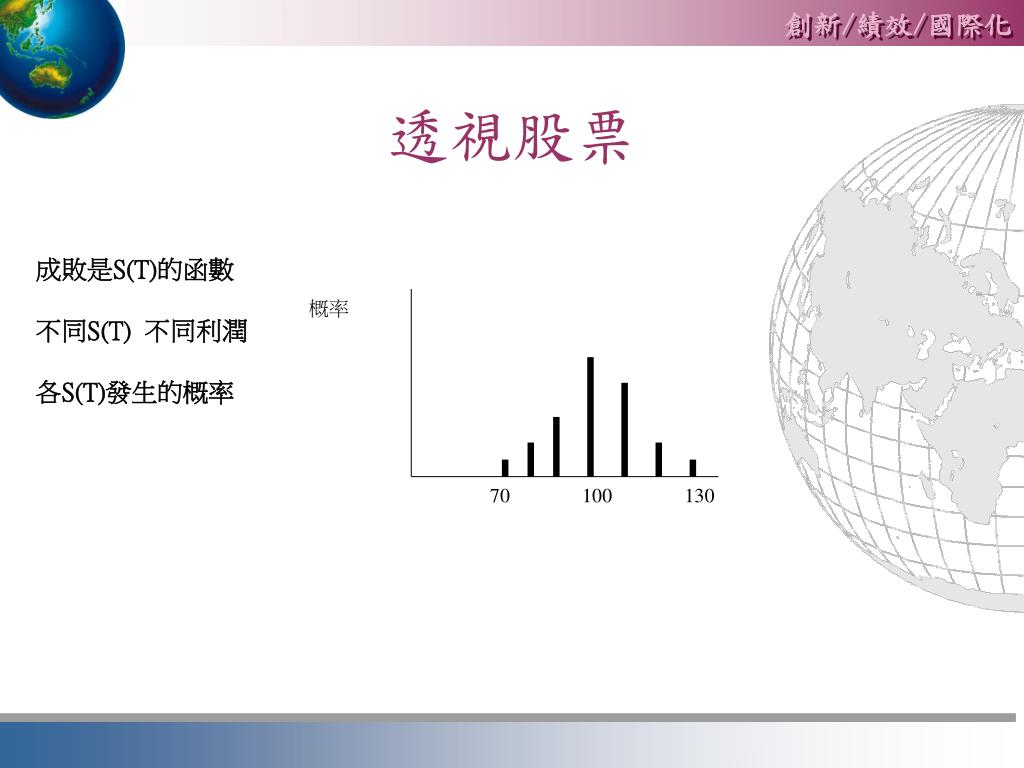Image resolution: width=1024 pixels, height=768 pixels.
Task: Select the line 不同S(T) 不同利潤
Action: 141,331
